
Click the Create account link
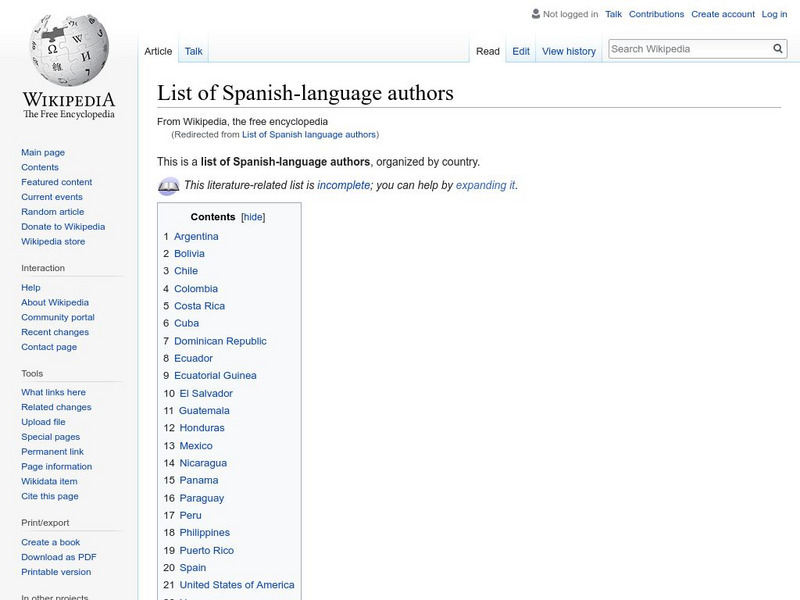click(x=723, y=14)
